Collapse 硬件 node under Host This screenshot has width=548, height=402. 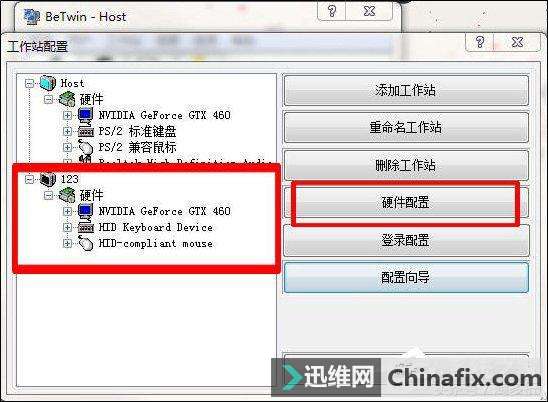click(49, 99)
